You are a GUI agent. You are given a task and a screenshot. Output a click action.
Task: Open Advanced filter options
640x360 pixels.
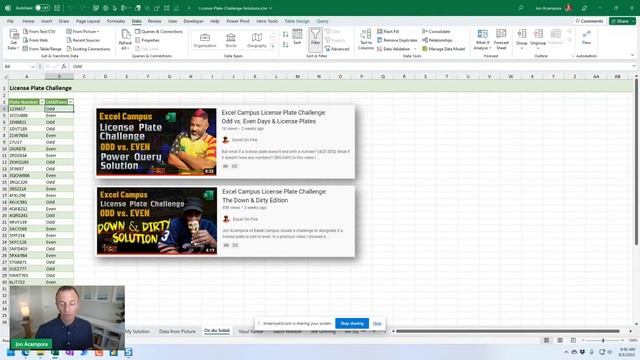click(337, 49)
